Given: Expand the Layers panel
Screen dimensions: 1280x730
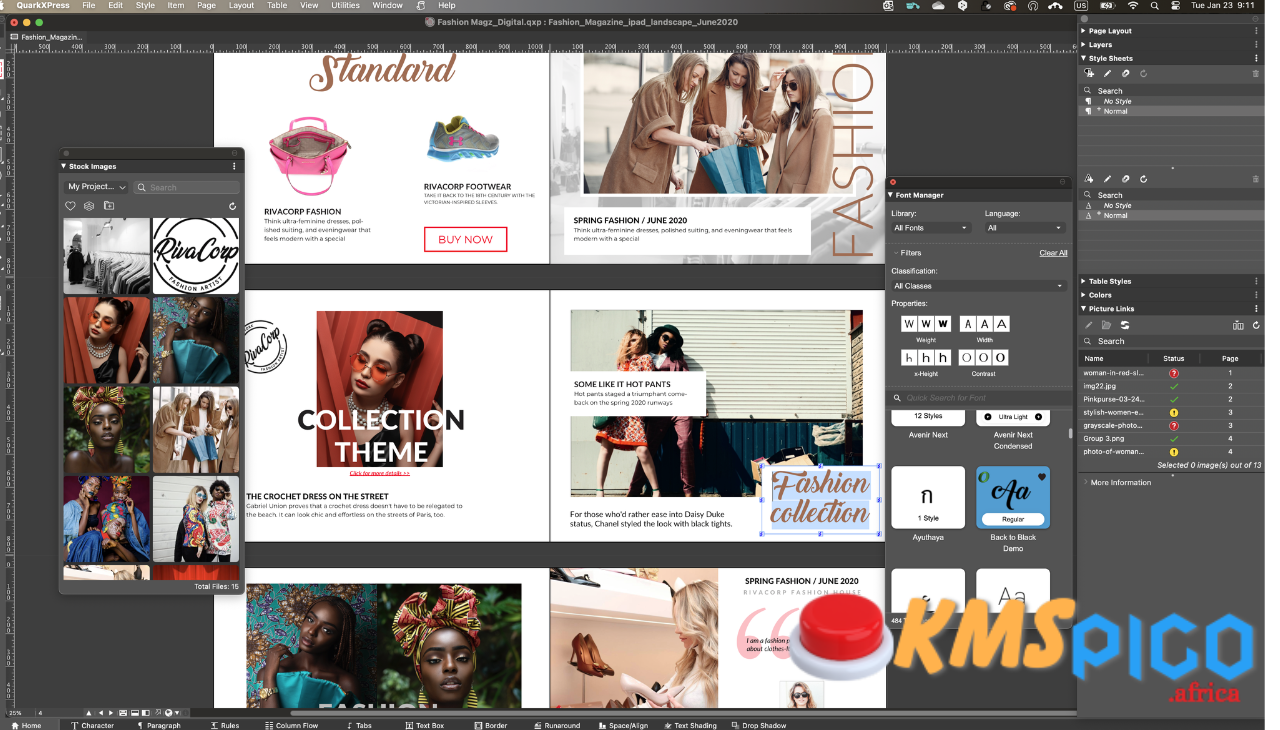Looking at the screenshot, I should [1084, 45].
